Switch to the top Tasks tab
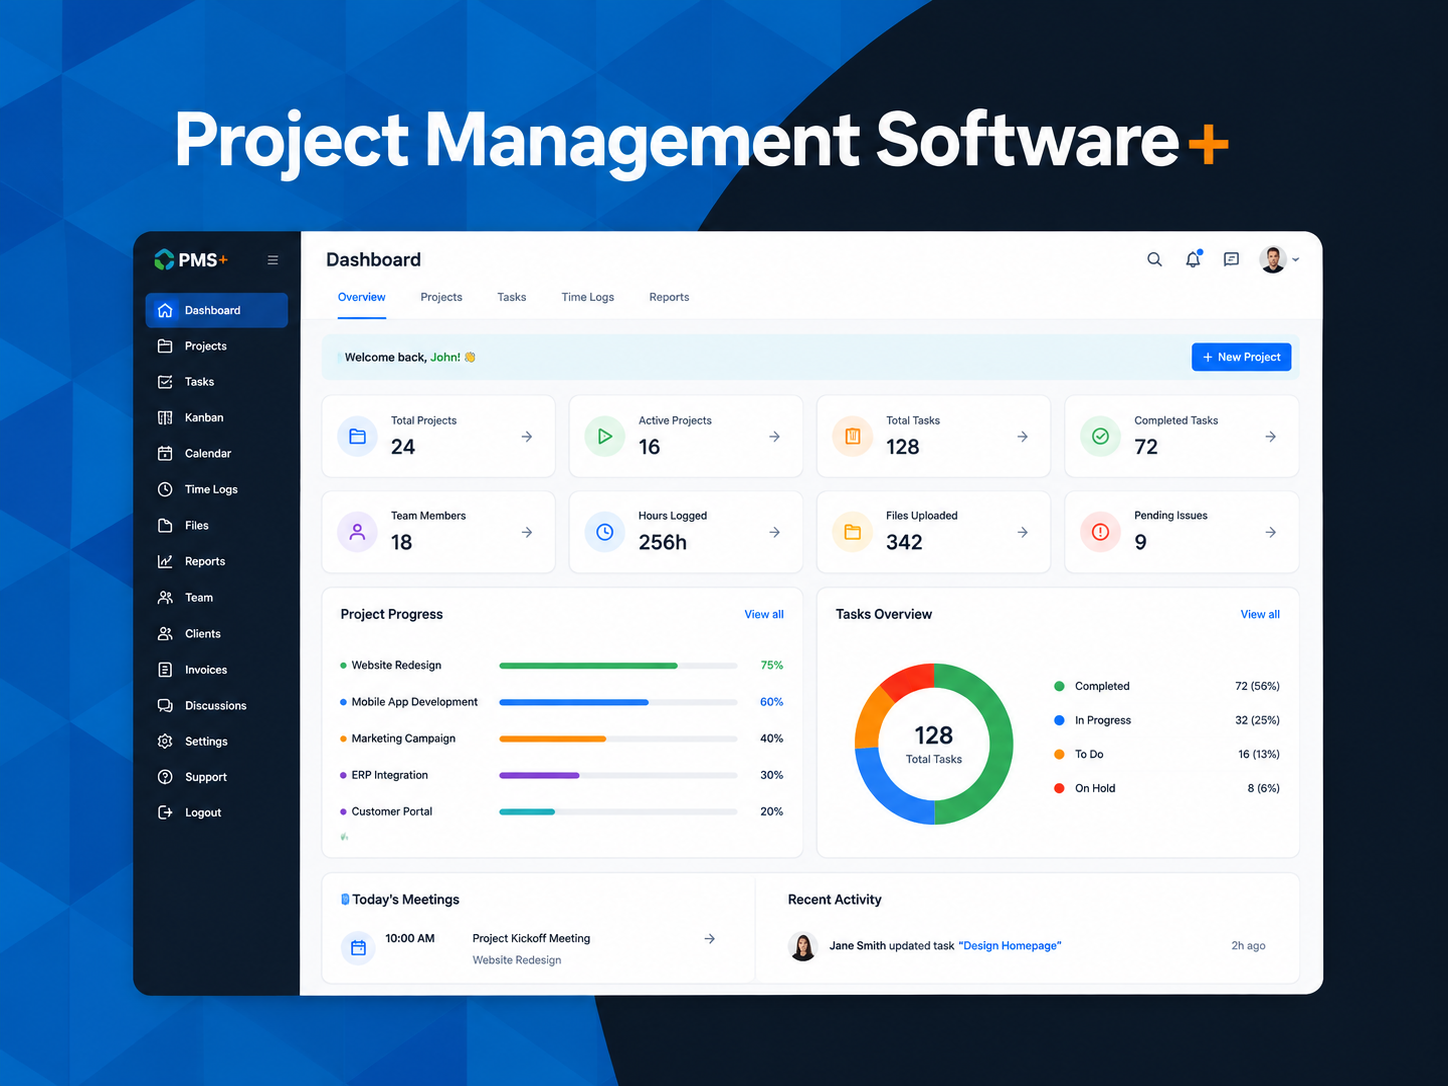This screenshot has height=1086, width=1448. [x=512, y=297]
